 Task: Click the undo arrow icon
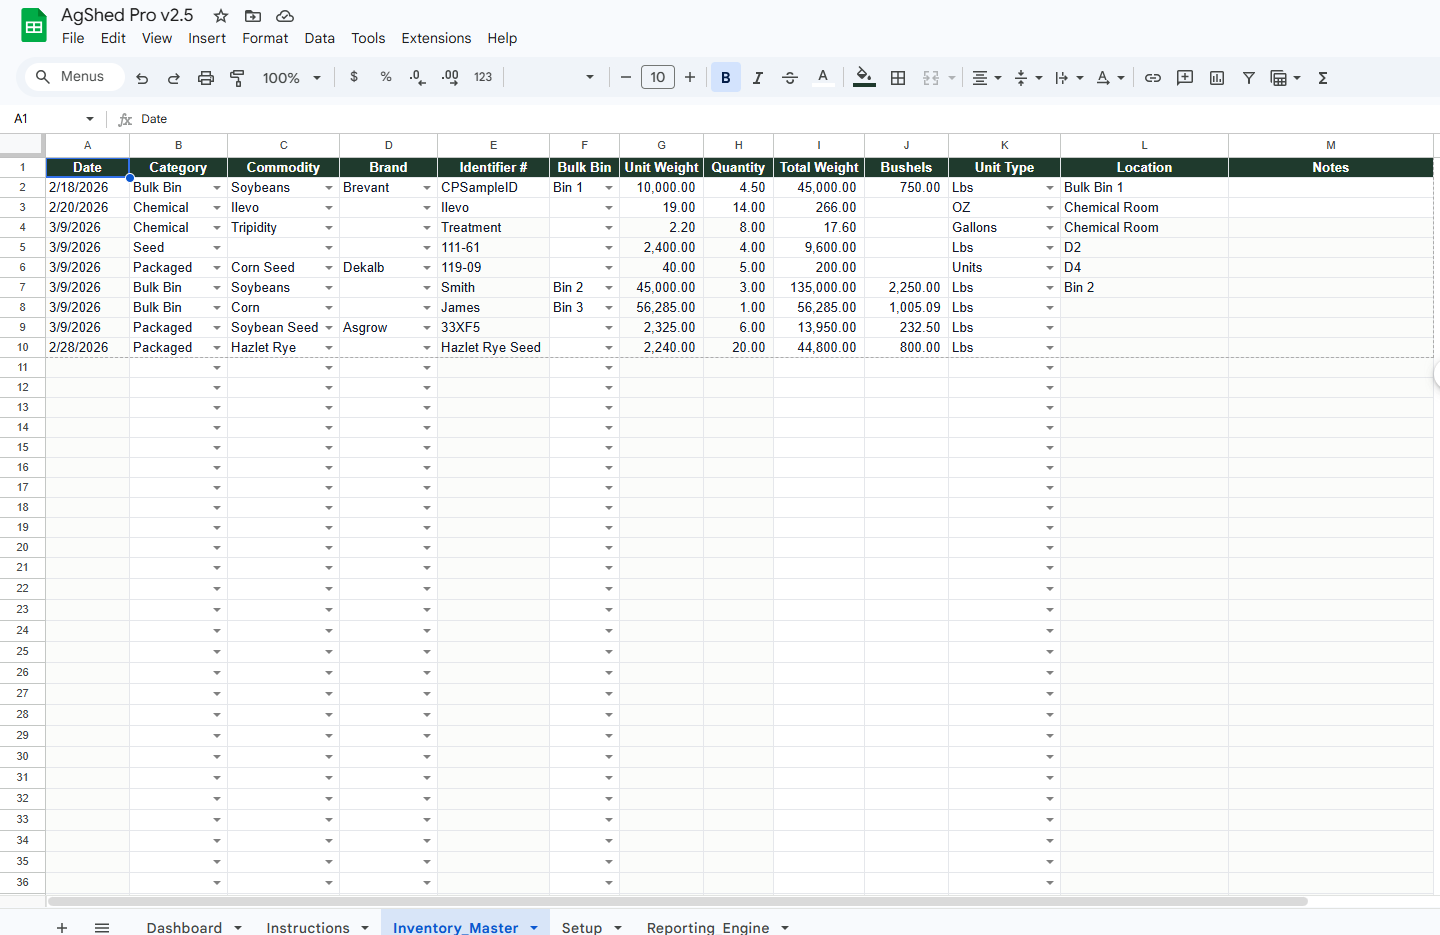(x=142, y=78)
